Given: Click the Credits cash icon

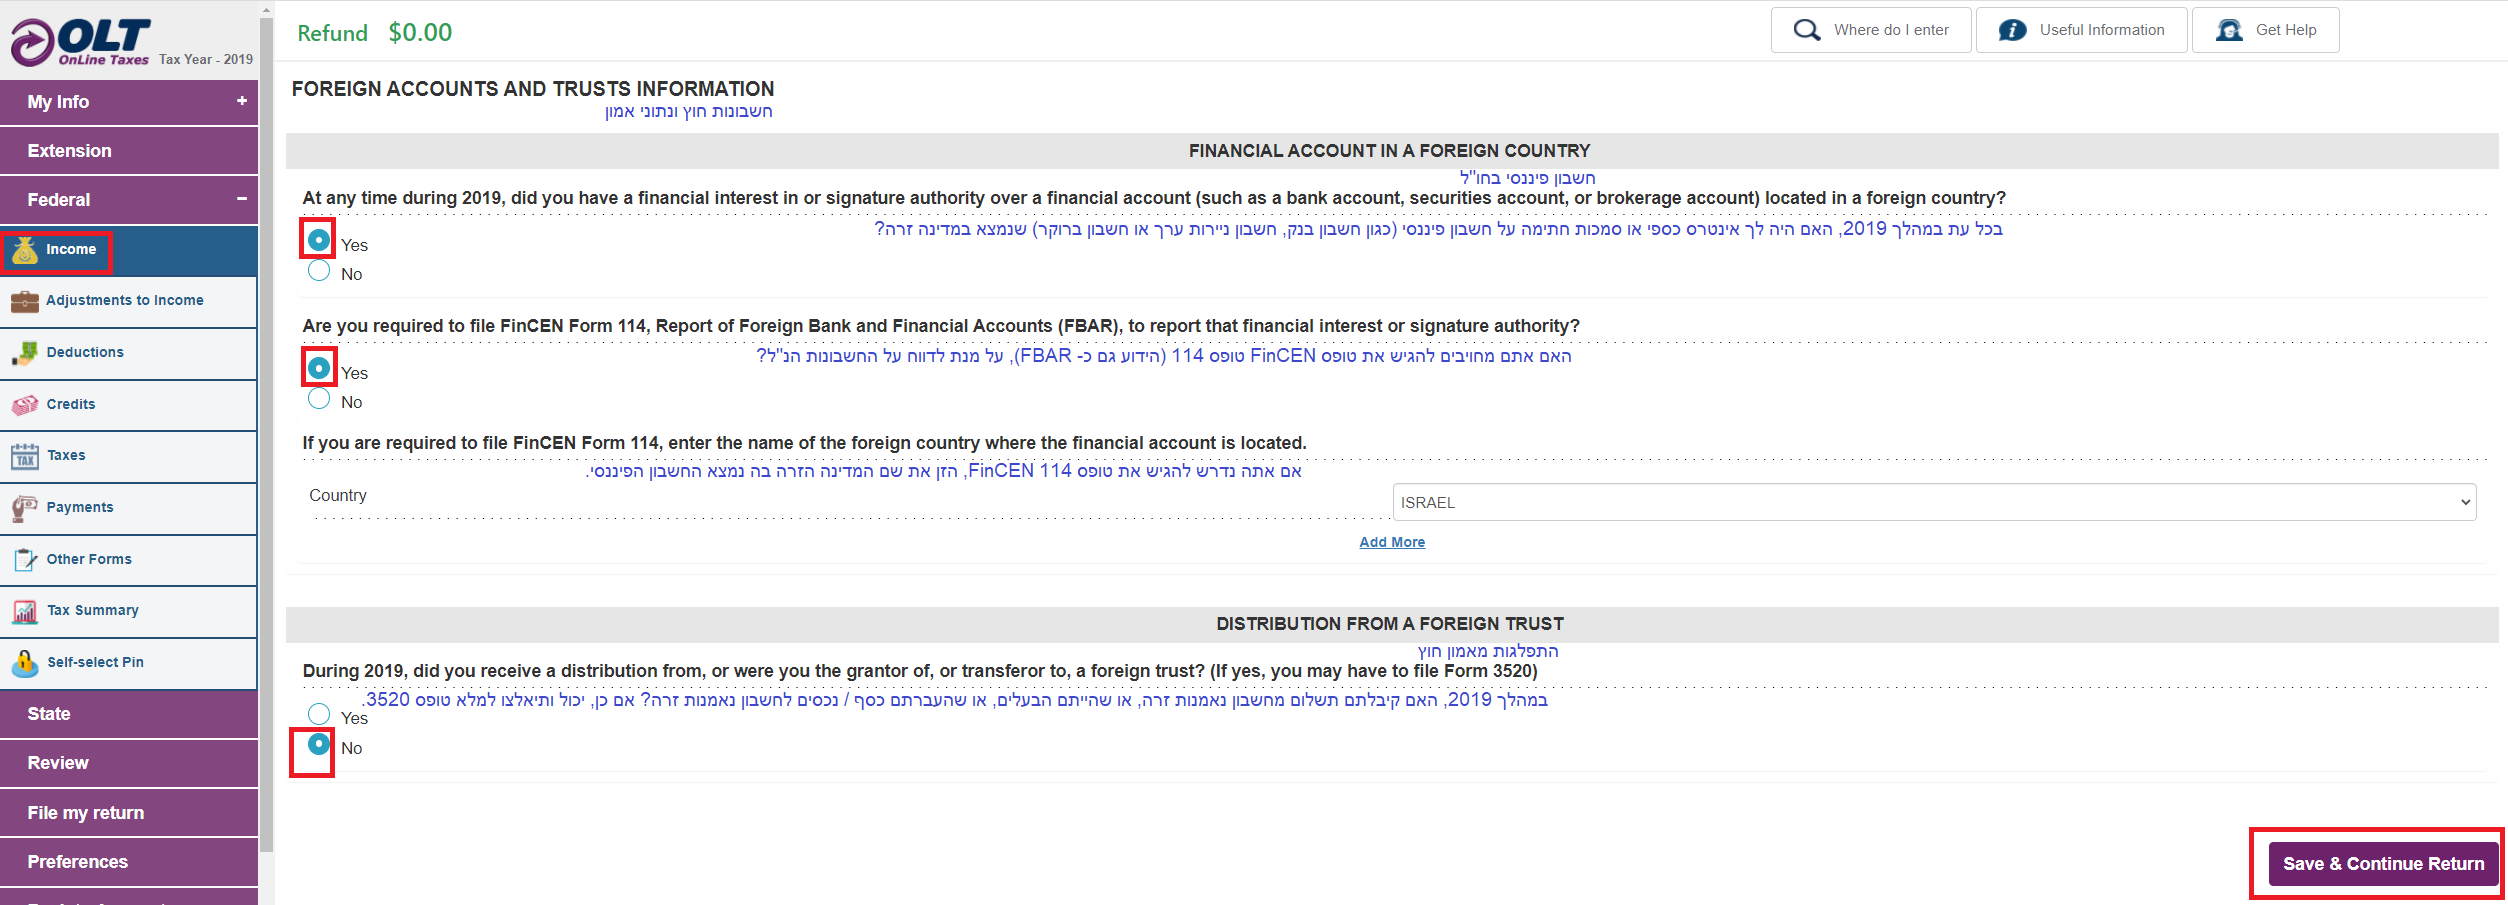Looking at the screenshot, I should tap(25, 405).
